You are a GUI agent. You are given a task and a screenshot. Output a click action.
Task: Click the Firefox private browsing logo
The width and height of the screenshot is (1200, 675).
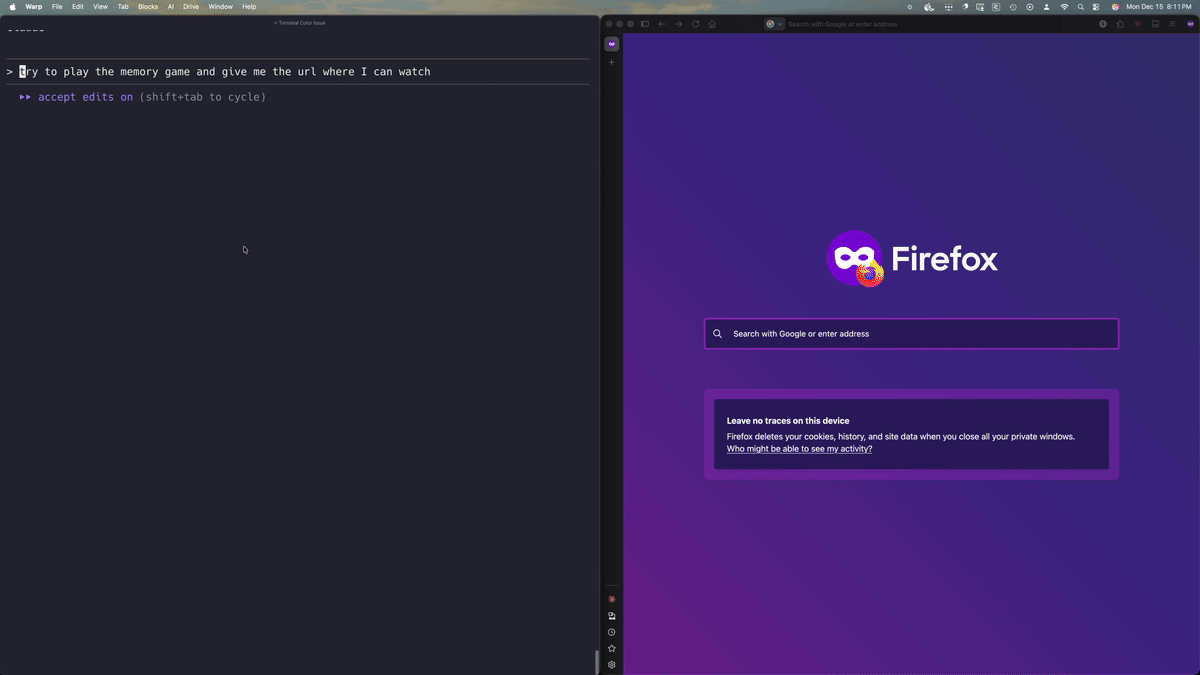(x=856, y=259)
